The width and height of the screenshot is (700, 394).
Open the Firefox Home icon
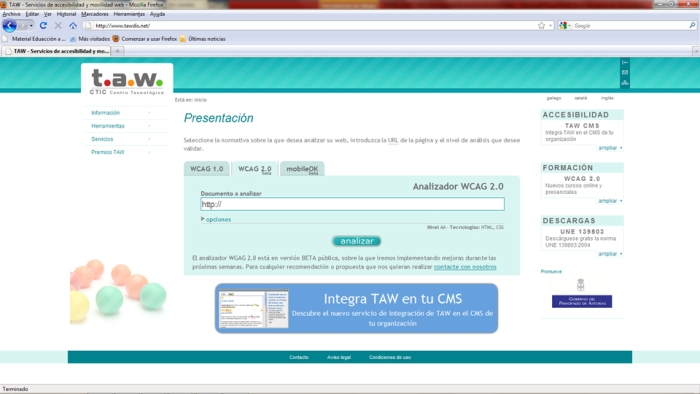pyautogui.click(x=73, y=26)
